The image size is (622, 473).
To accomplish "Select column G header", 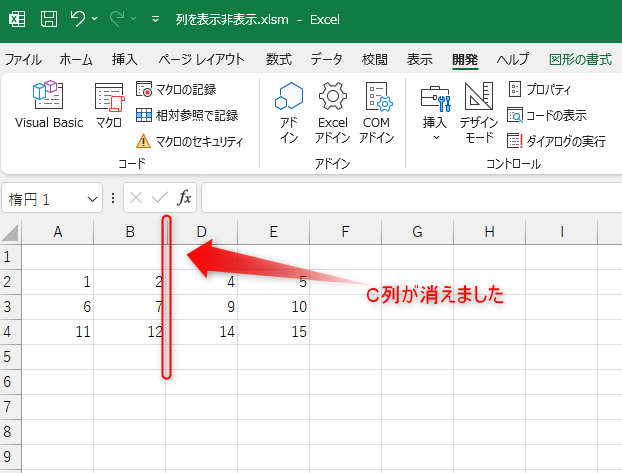I will click(x=417, y=232).
